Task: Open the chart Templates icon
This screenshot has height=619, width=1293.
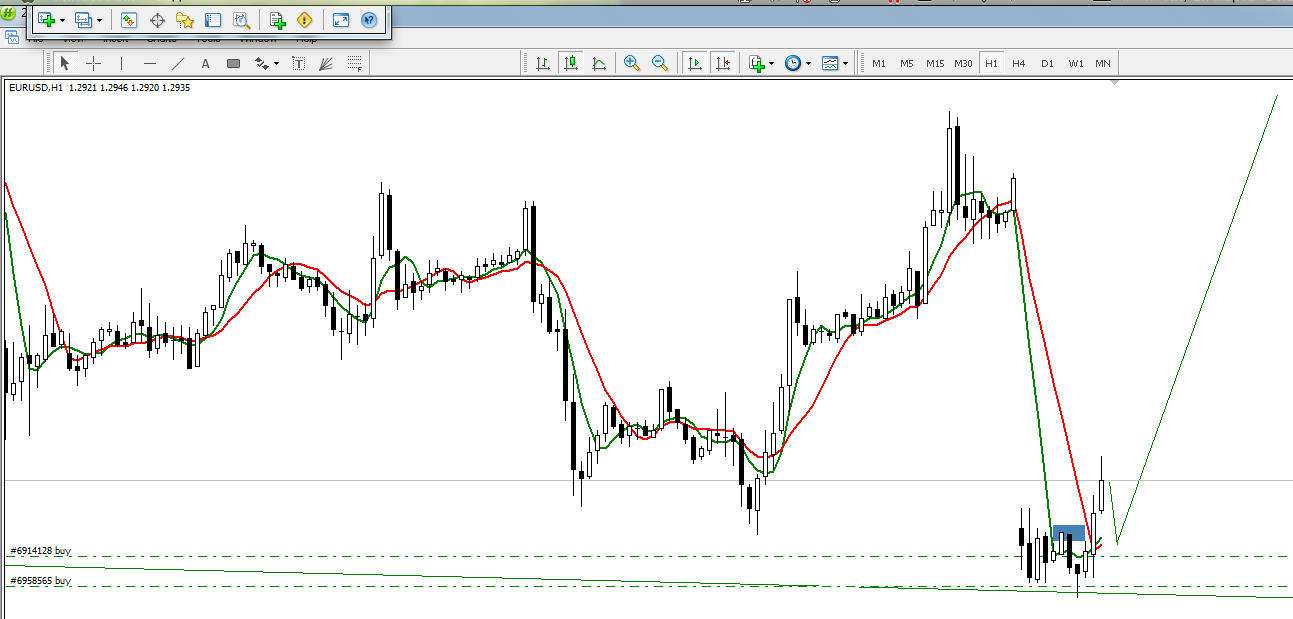Action: coord(830,63)
